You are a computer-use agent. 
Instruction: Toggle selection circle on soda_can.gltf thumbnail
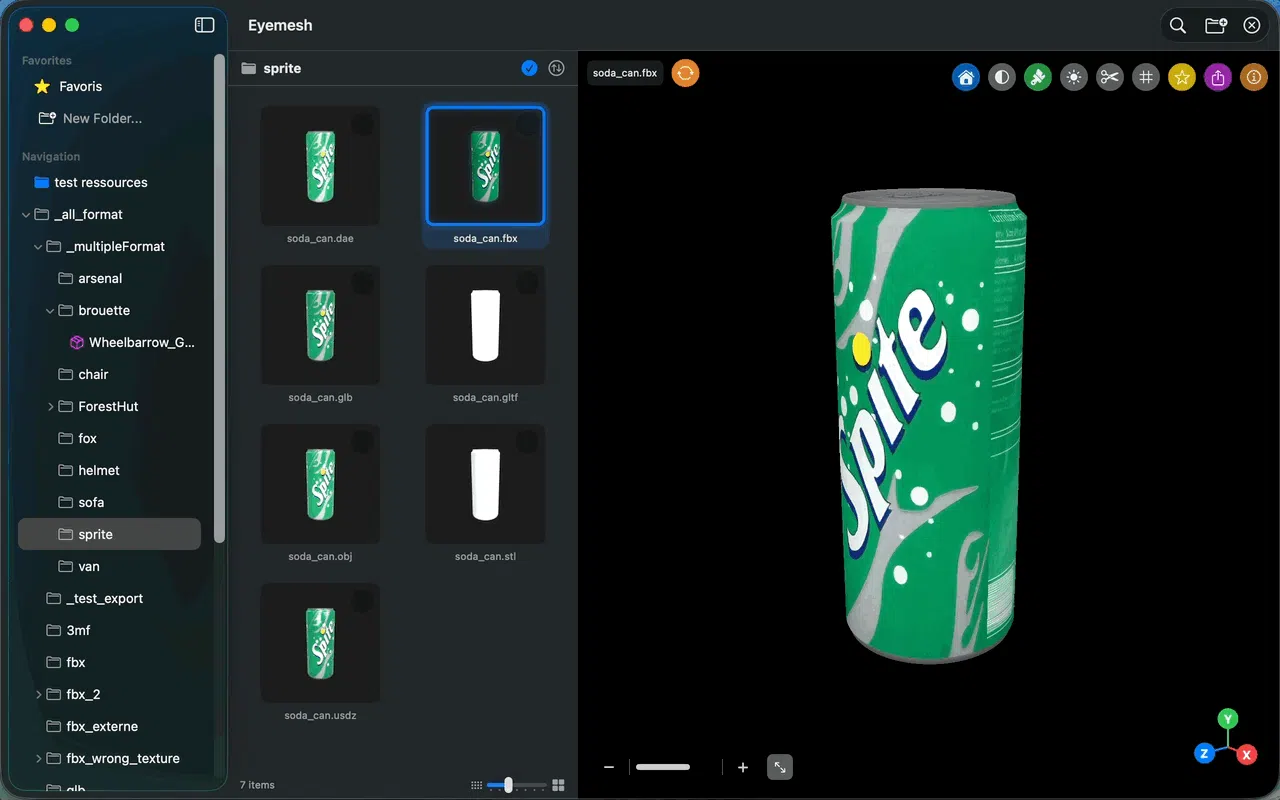point(527,283)
